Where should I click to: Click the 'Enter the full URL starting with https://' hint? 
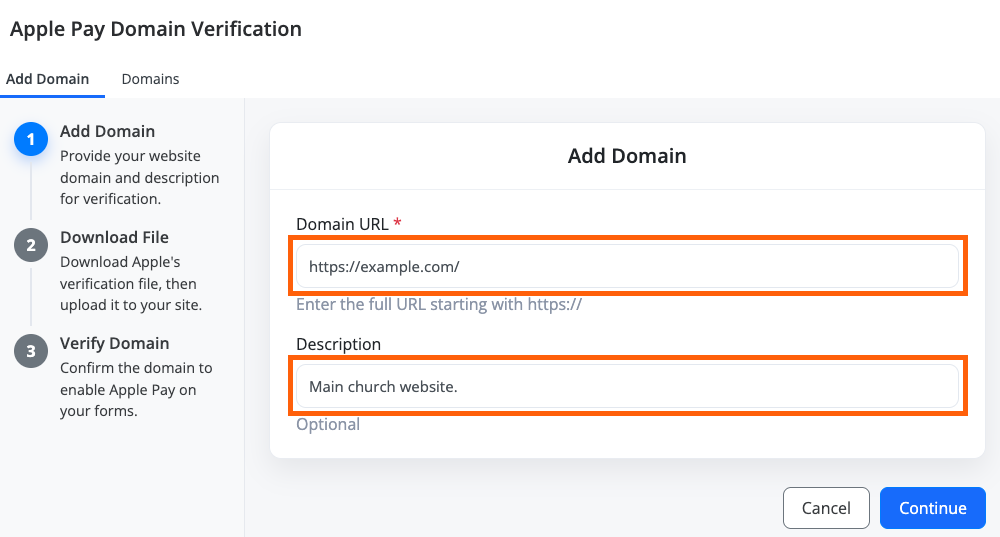point(439,304)
